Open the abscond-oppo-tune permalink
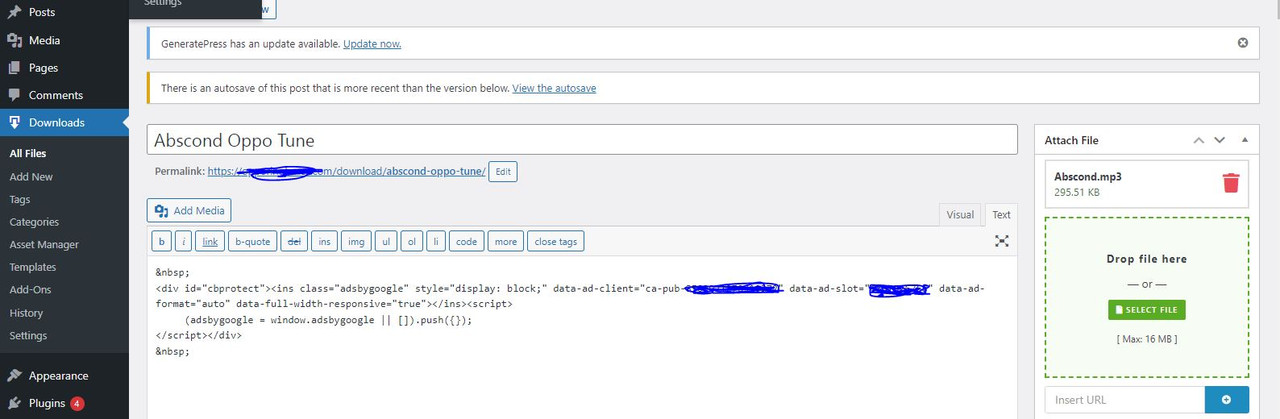The height and width of the screenshot is (419, 1280). 347,172
